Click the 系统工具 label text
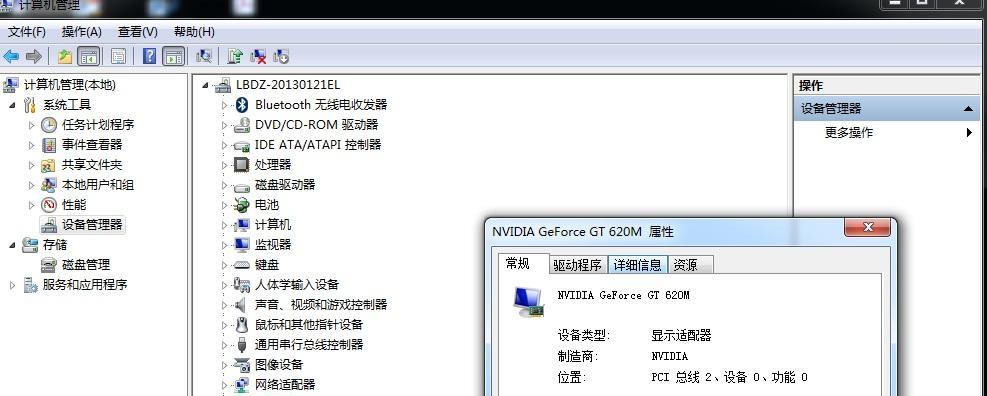This screenshot has height=396, width=987. coord(67,105)
